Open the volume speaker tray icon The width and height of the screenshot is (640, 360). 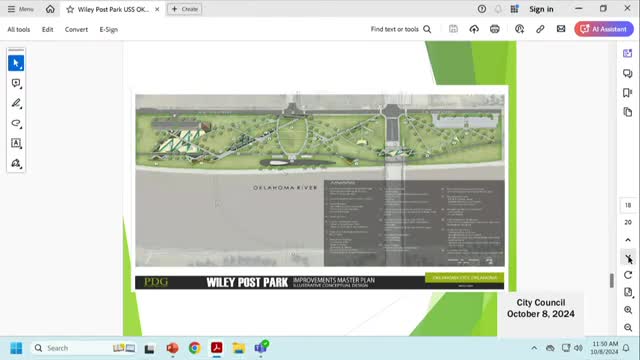(578, 348)
